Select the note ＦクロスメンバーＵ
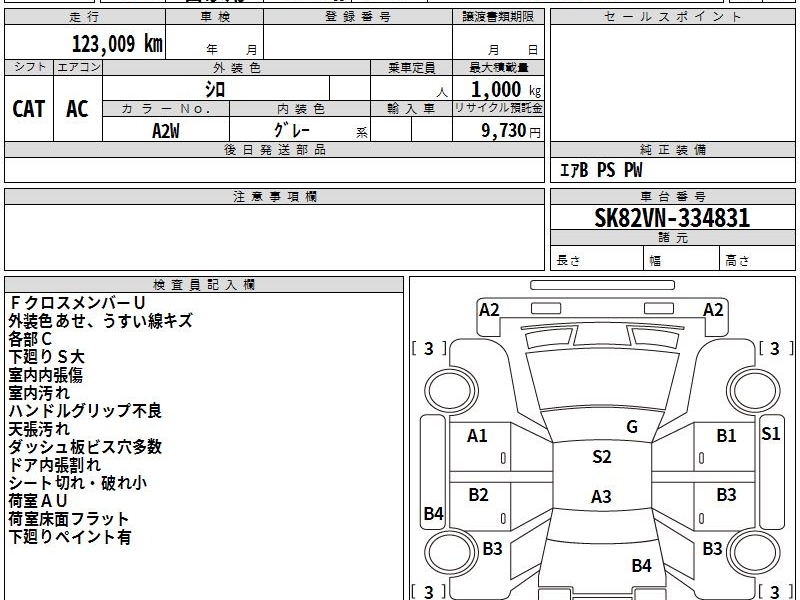The height and width of the screenshot is (600, 800). [77, 303]
